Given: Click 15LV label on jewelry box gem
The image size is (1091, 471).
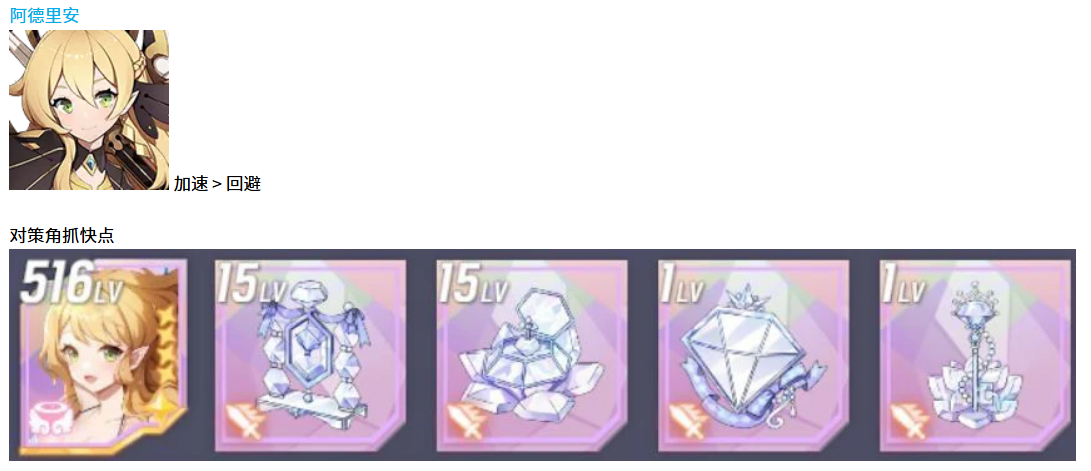Looking at the screenshot, I should (475, 283).
